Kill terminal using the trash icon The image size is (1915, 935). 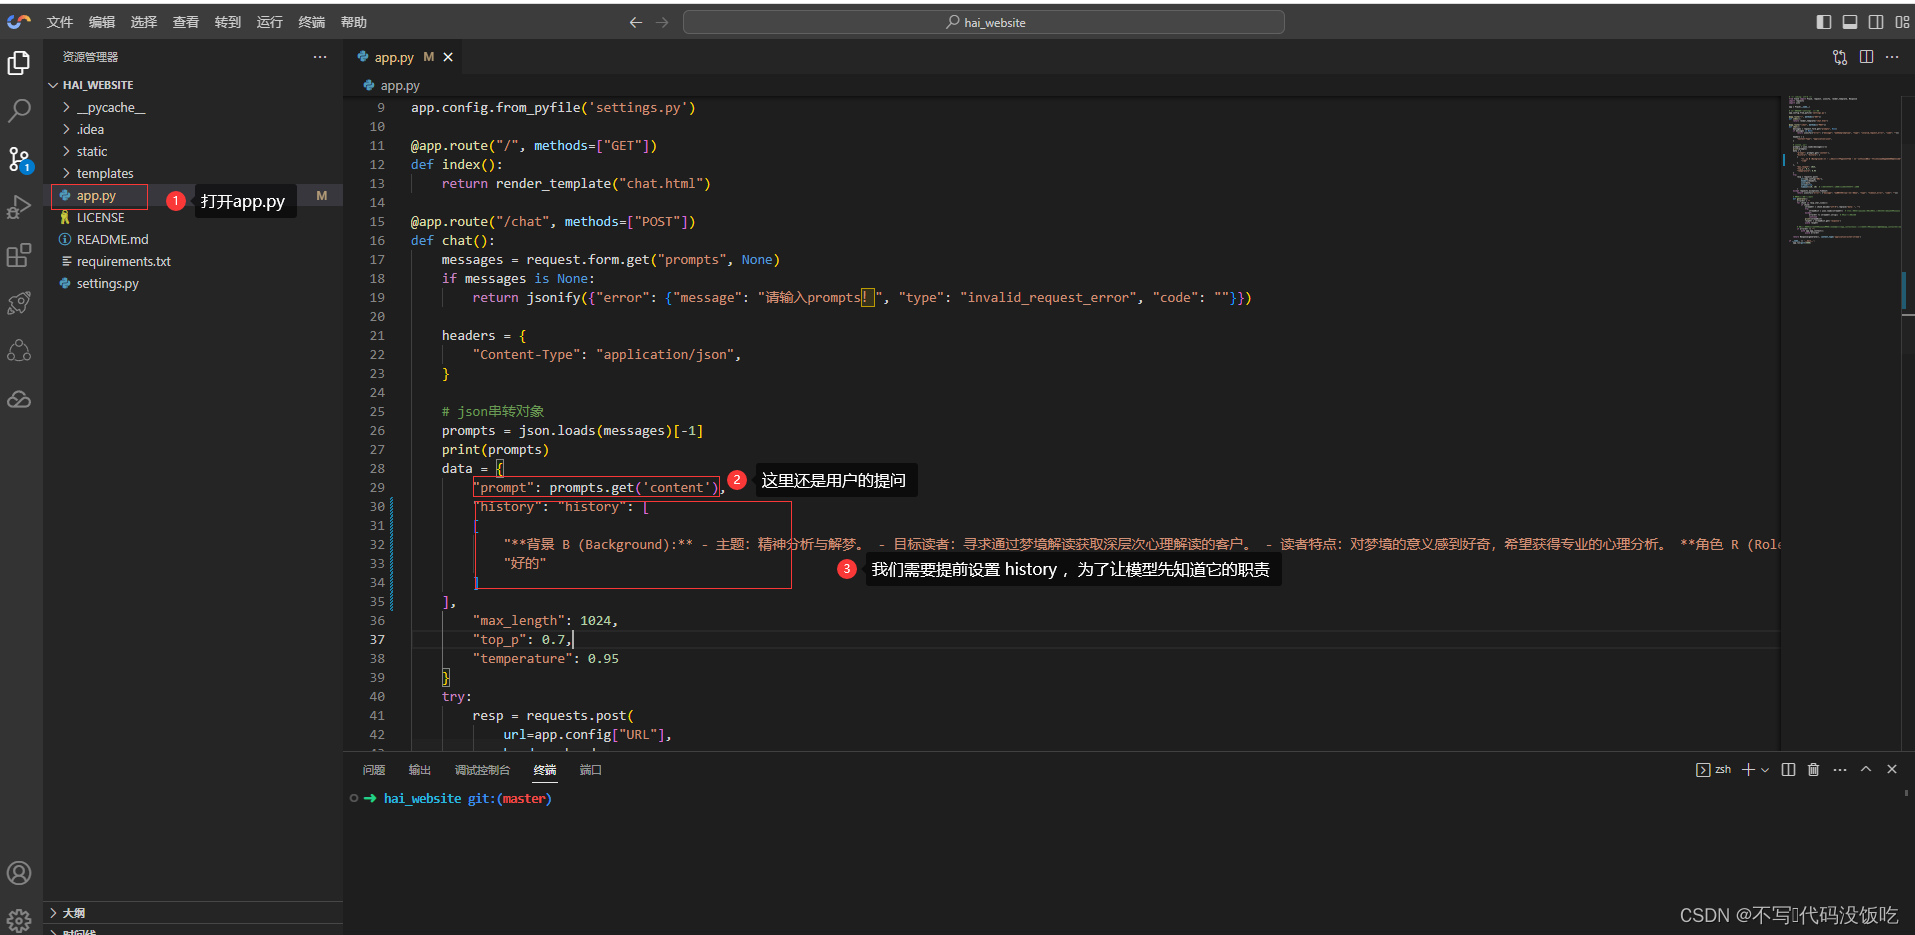[1813, 770]
